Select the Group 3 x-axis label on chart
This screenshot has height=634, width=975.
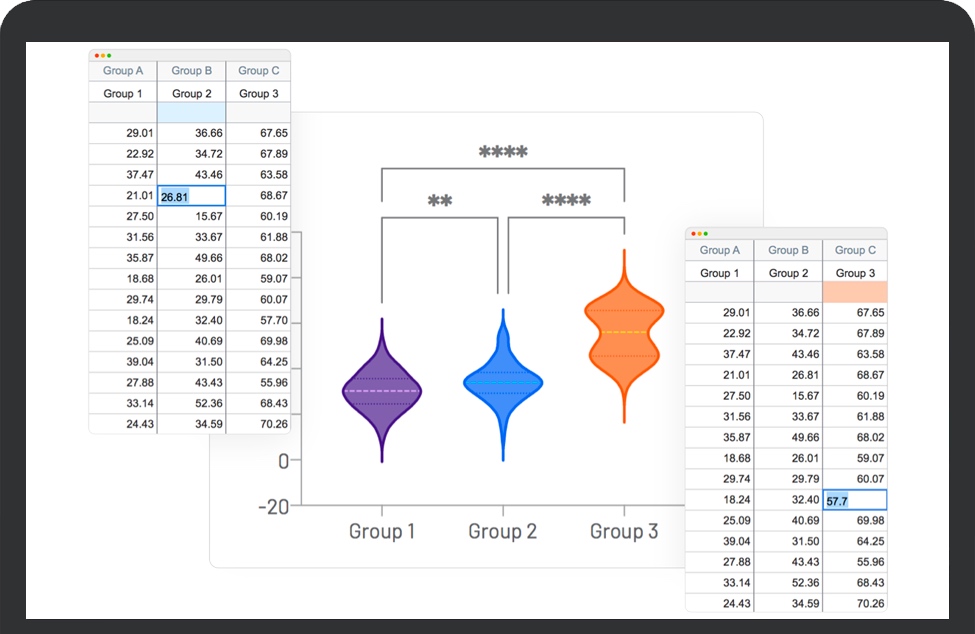coord(624,531)
